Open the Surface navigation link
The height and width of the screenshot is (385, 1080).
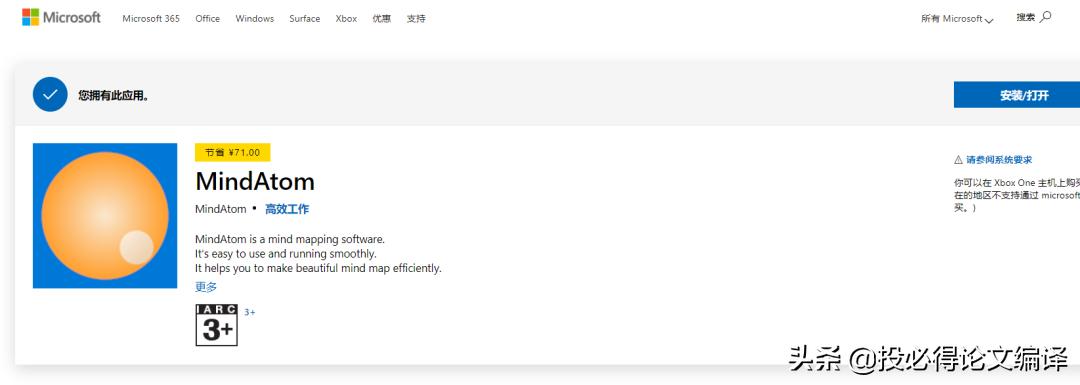tap(304, 19)
